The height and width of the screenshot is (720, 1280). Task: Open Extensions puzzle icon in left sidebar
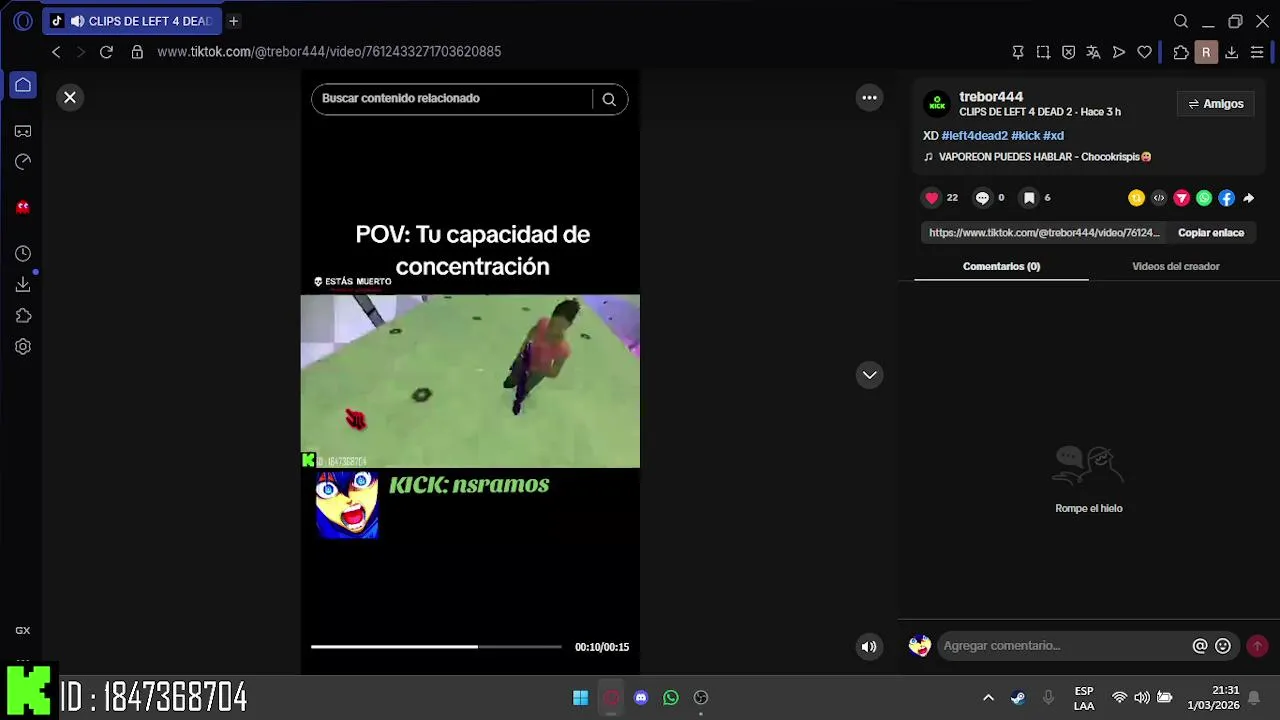23,316
